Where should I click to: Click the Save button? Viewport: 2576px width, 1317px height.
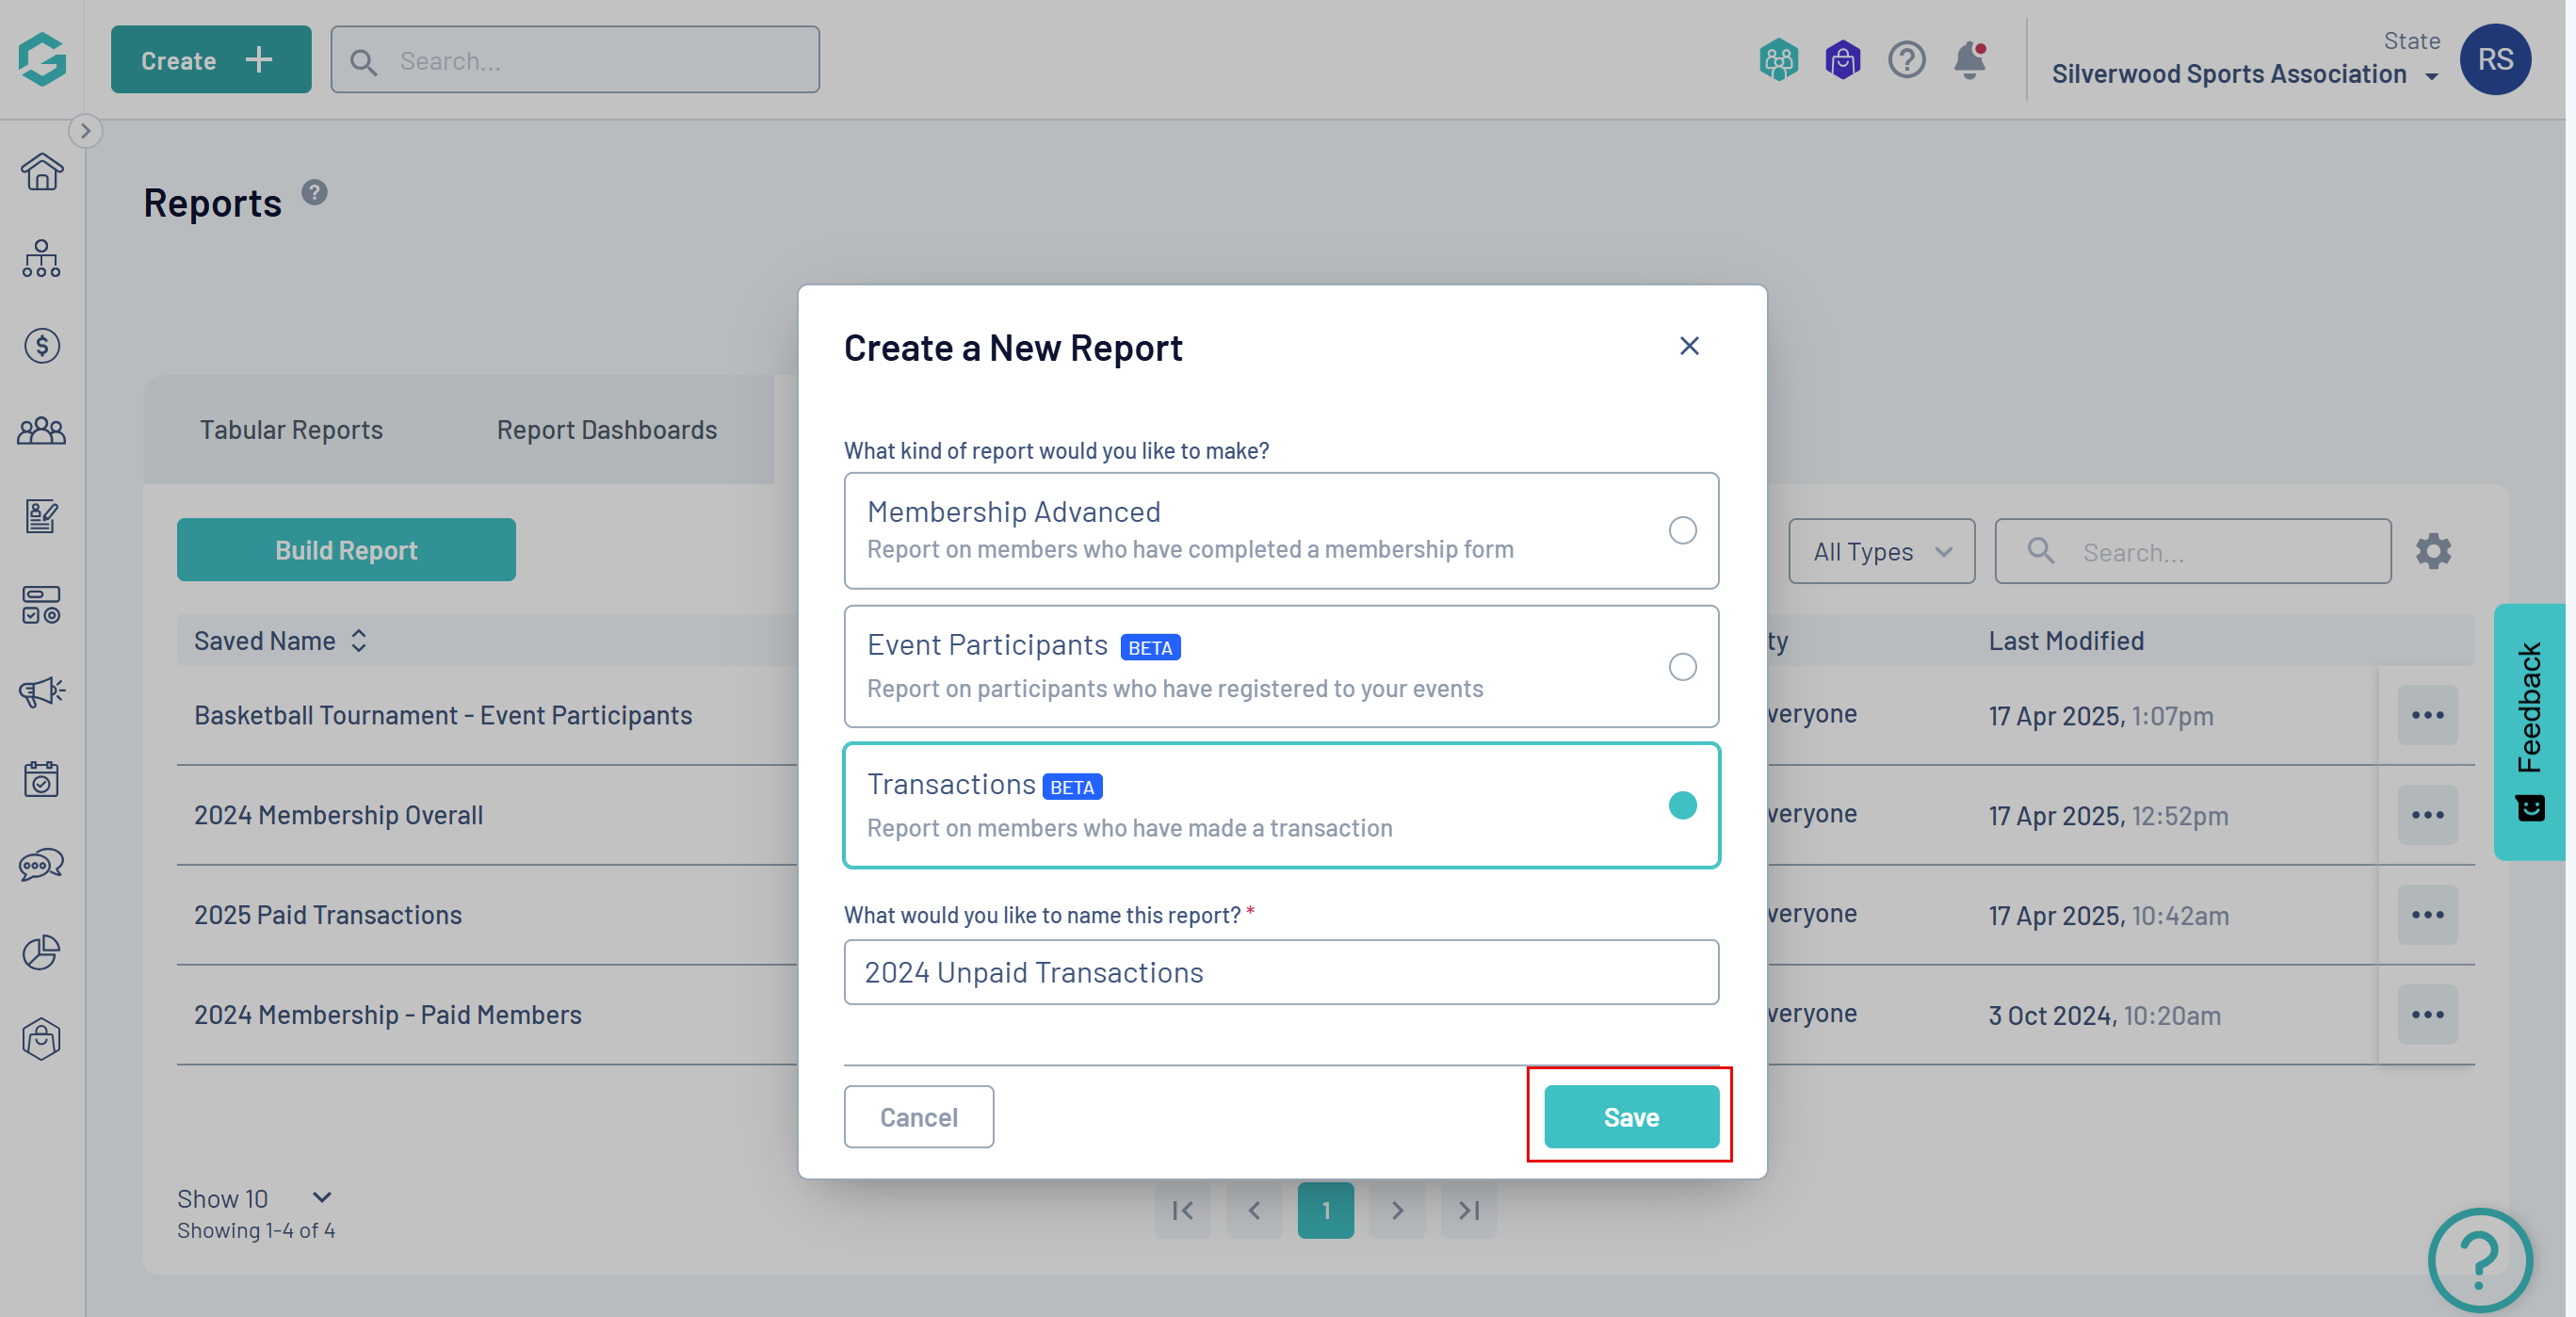coord(1630,1117)
